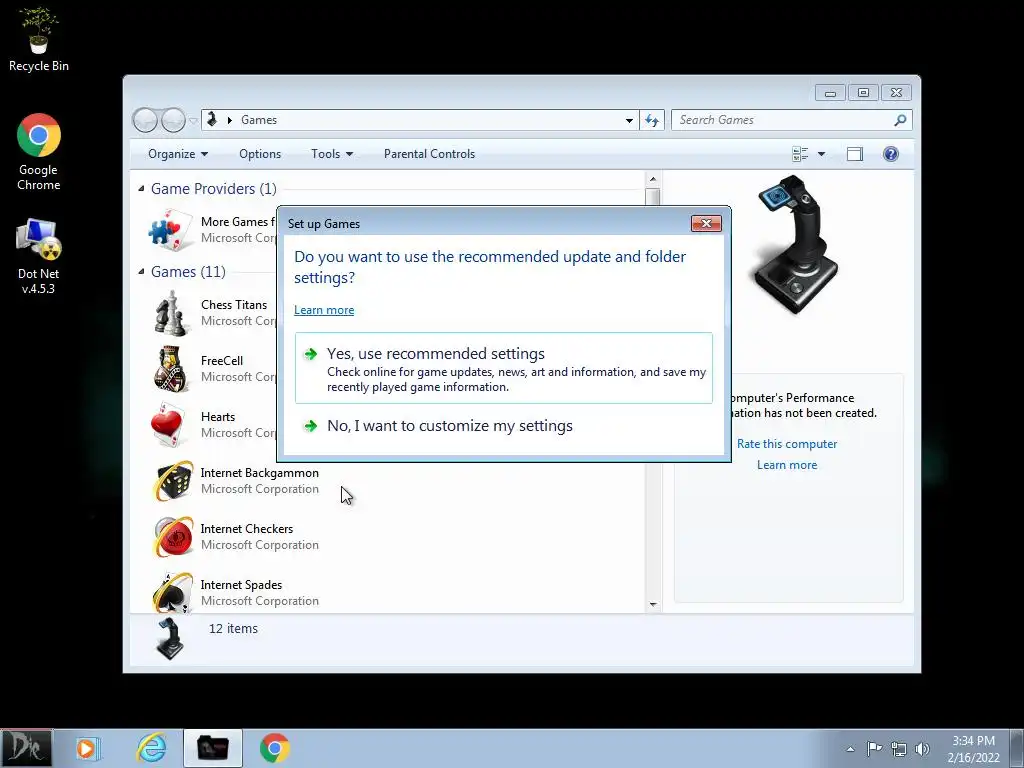Open Action Center flag icon
The image size is (1024, 768).
(x=874, y=749)
